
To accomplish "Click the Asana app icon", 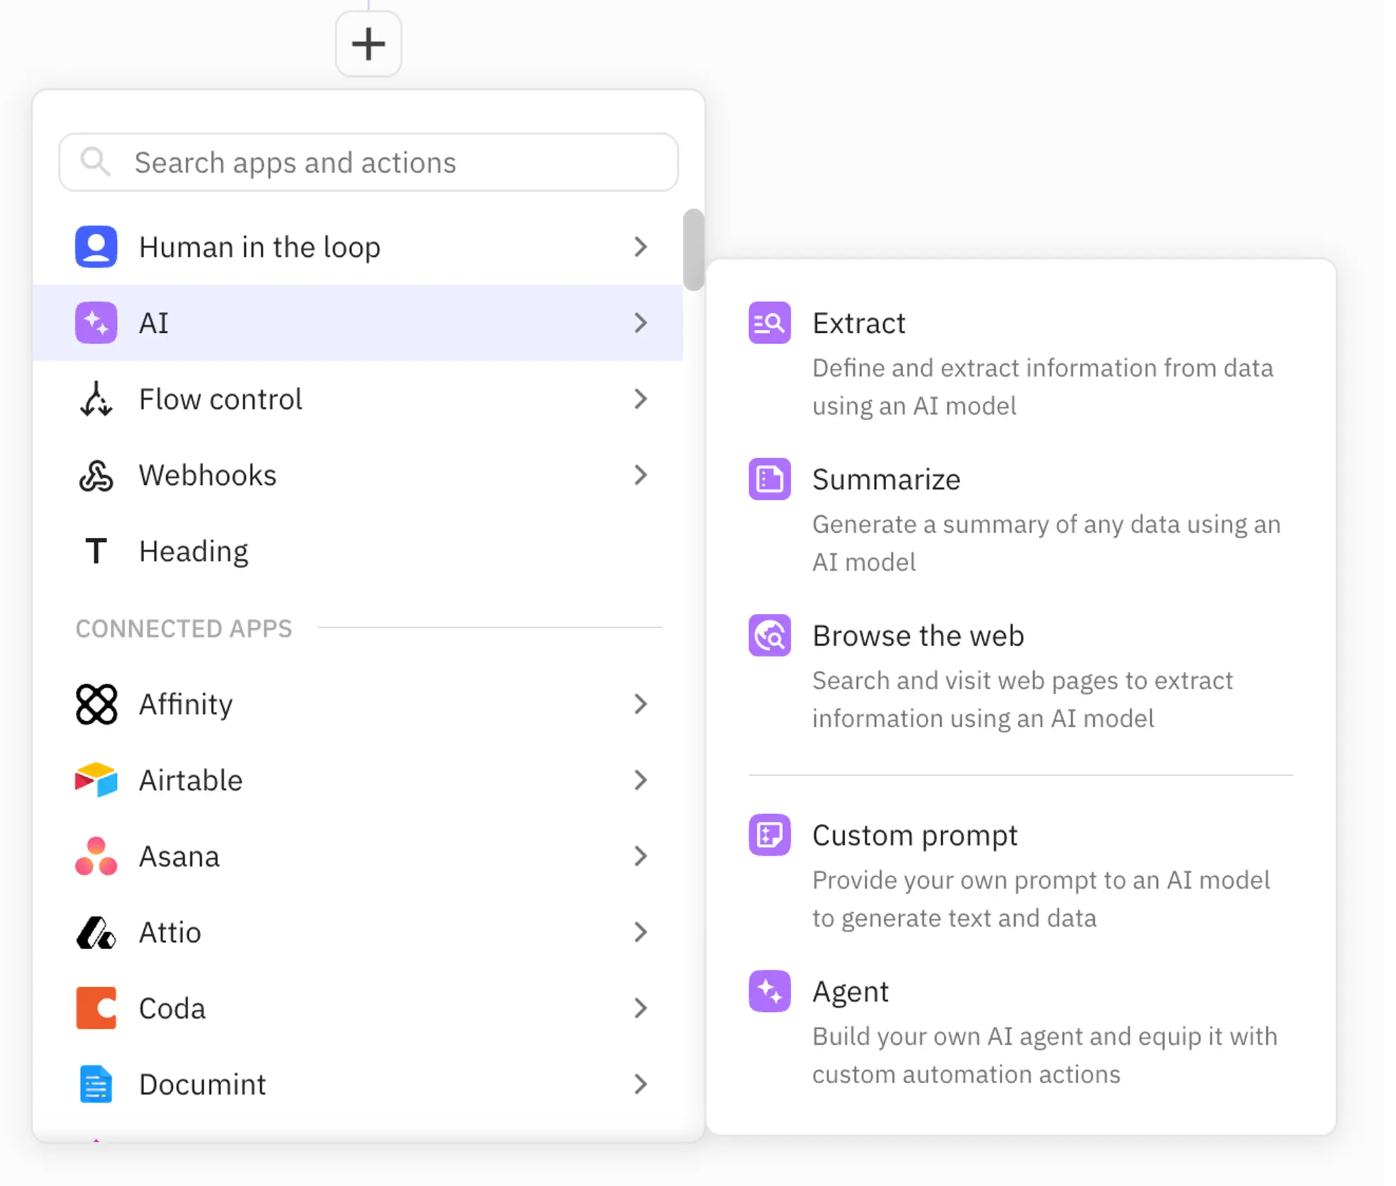I will click(96, 856).
